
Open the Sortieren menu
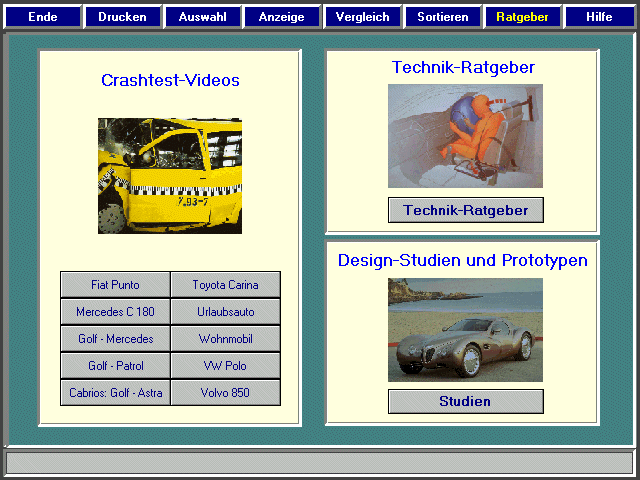point(442,17)
